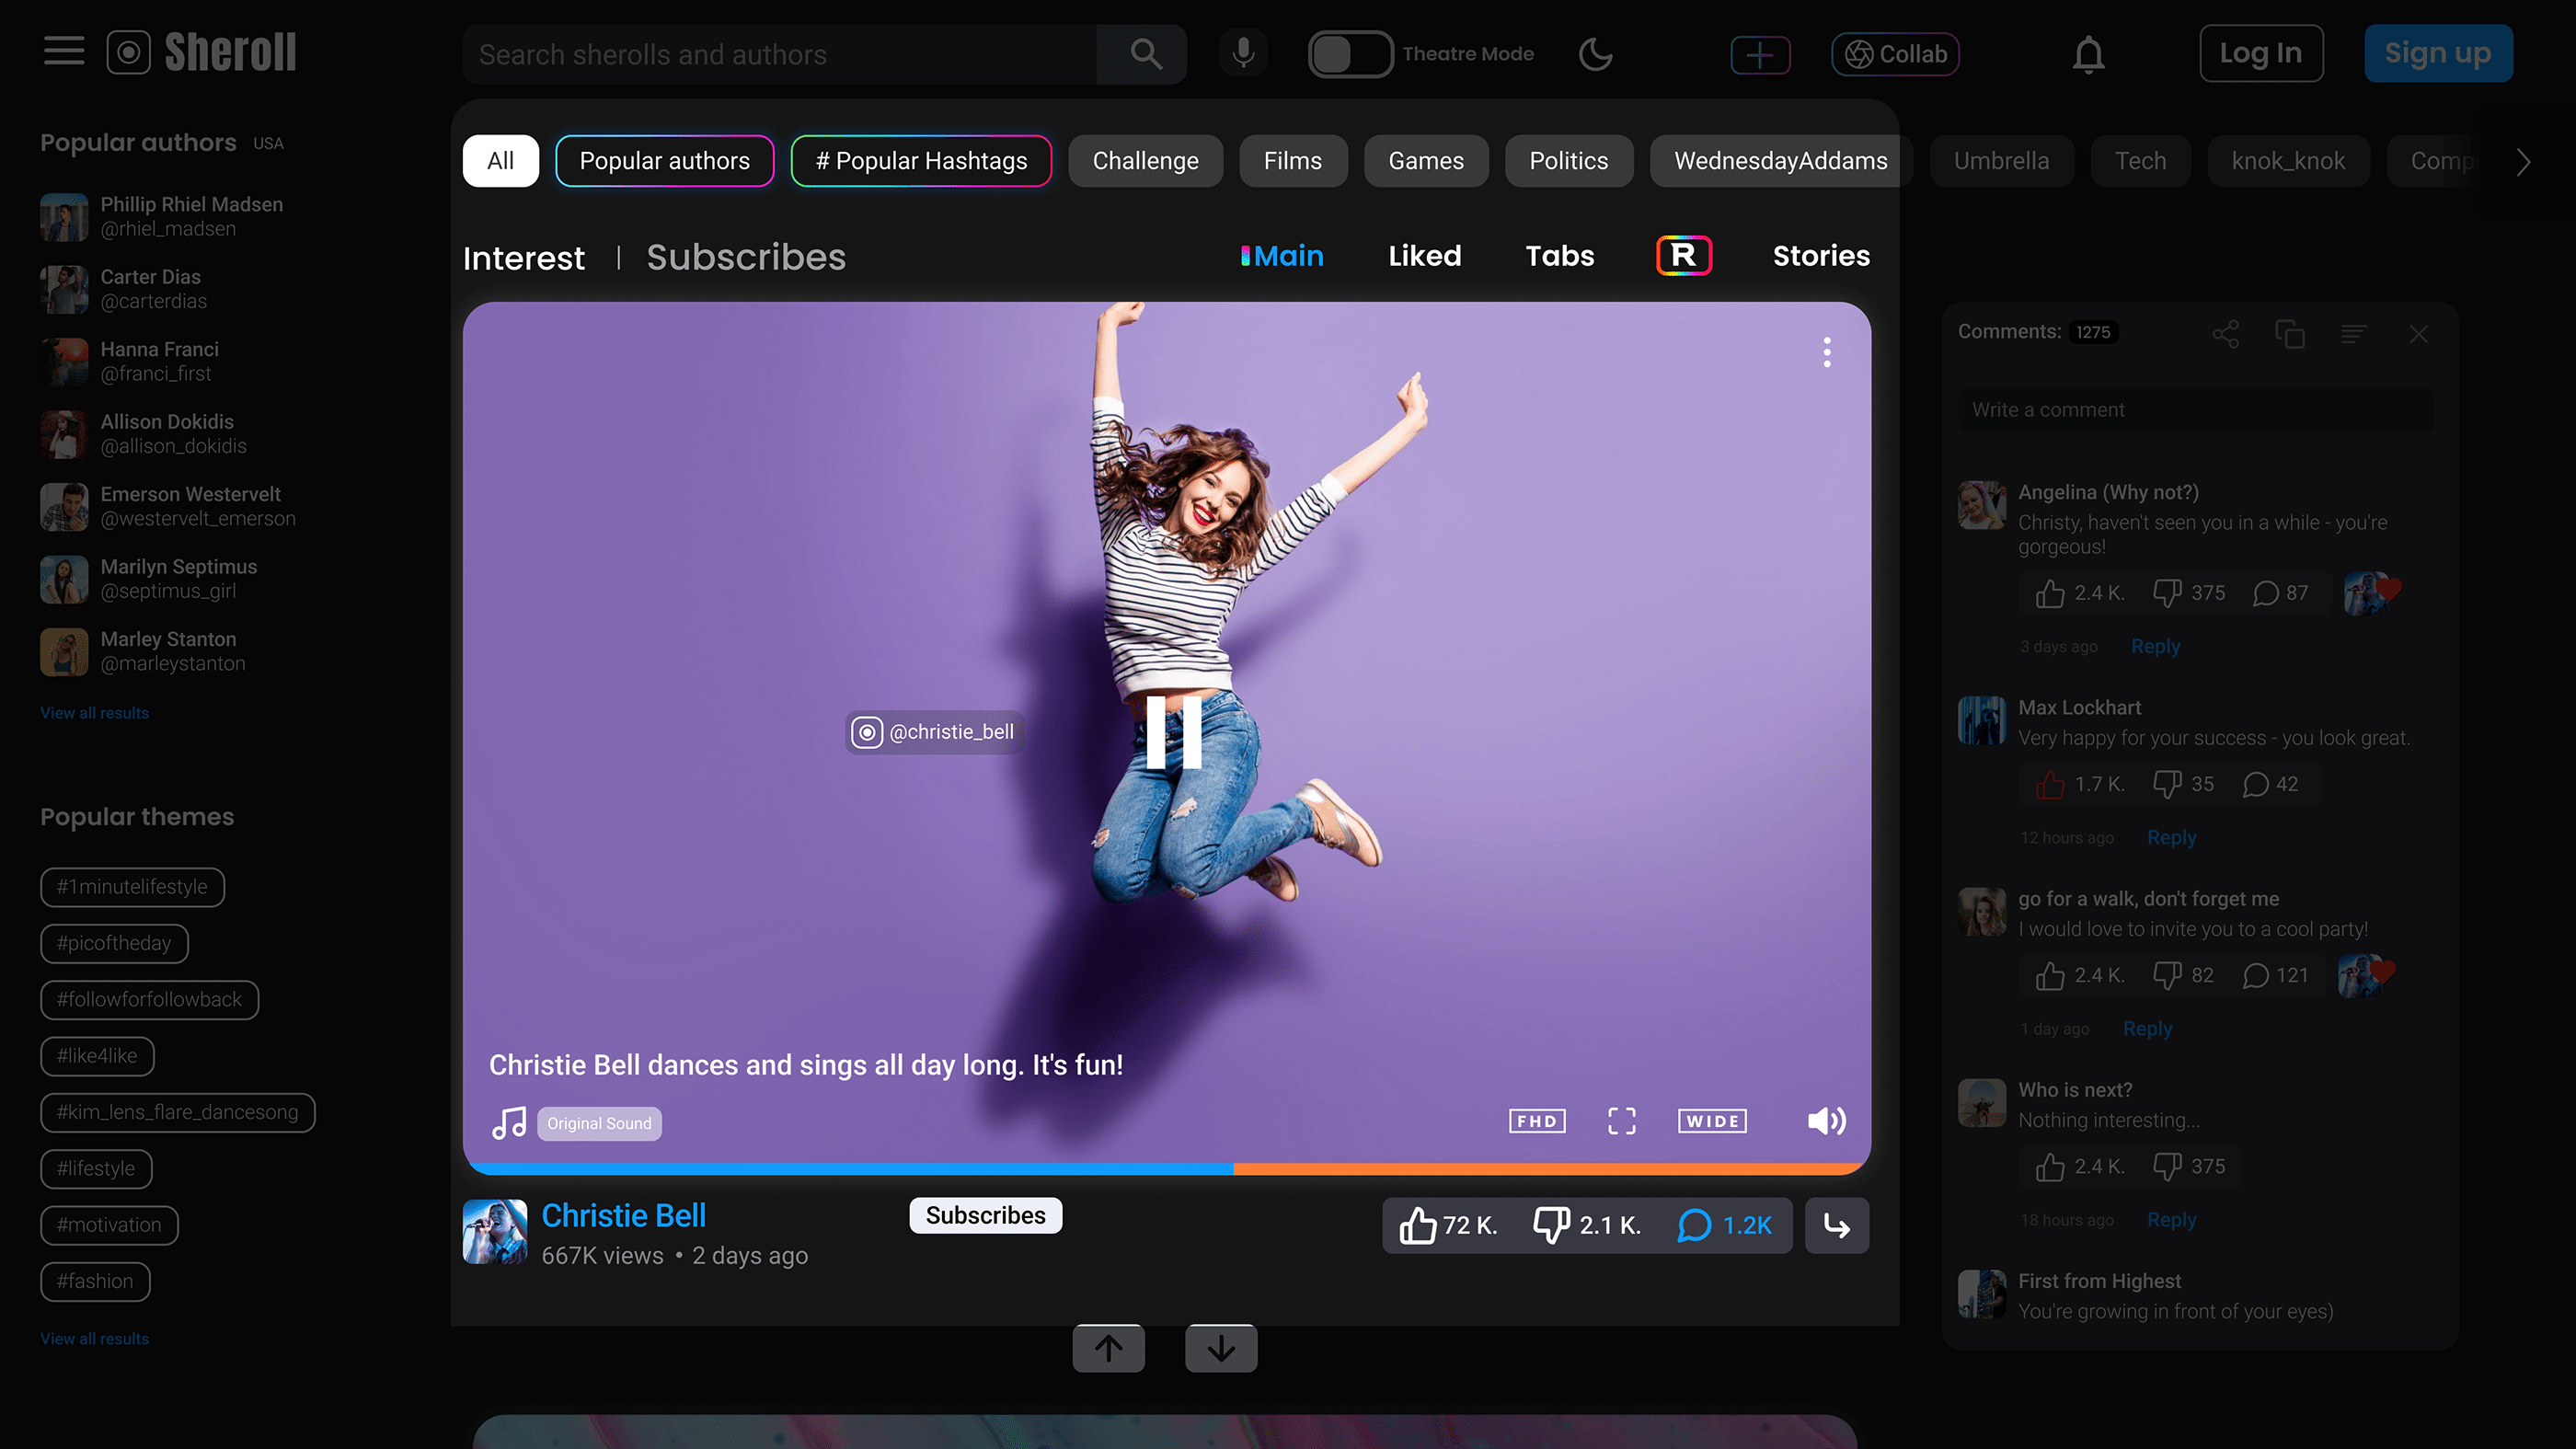Click the fullscreen icon on video
Viewport: 2576px width, 1449px height.
pos(1621,1121)
